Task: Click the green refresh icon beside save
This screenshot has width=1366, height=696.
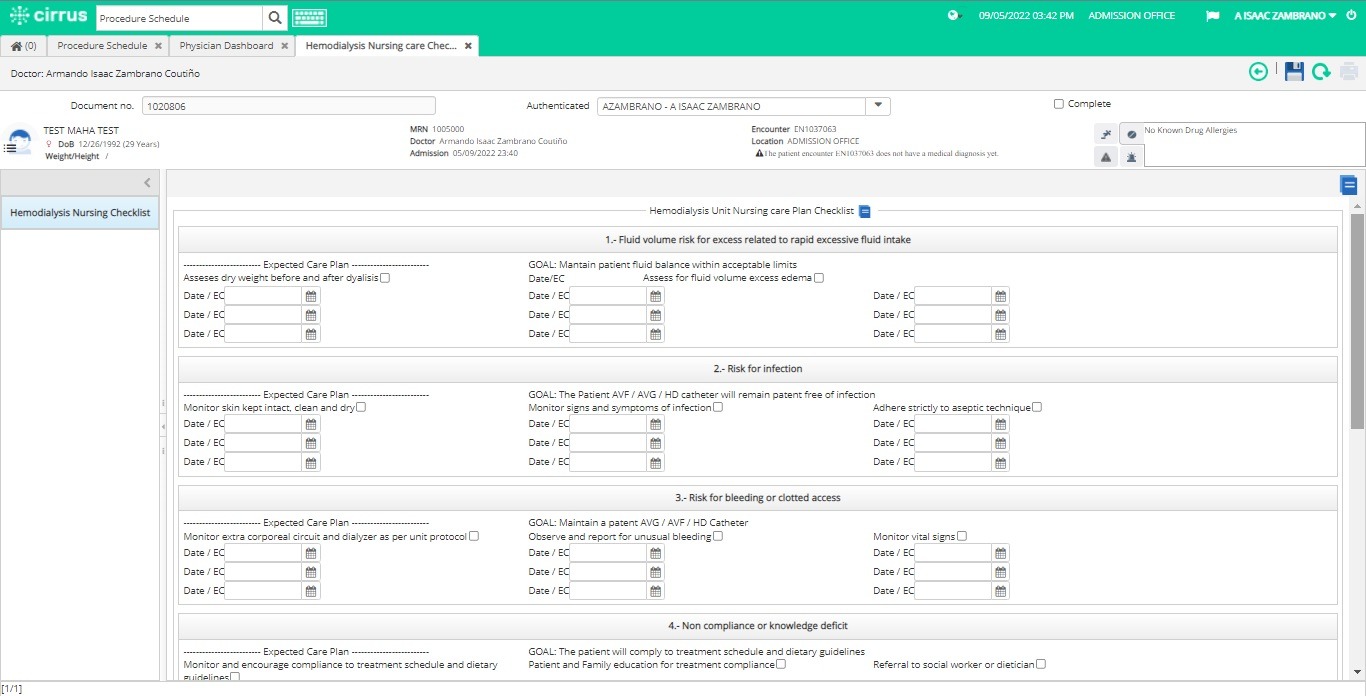Action: click(1321, 71)
